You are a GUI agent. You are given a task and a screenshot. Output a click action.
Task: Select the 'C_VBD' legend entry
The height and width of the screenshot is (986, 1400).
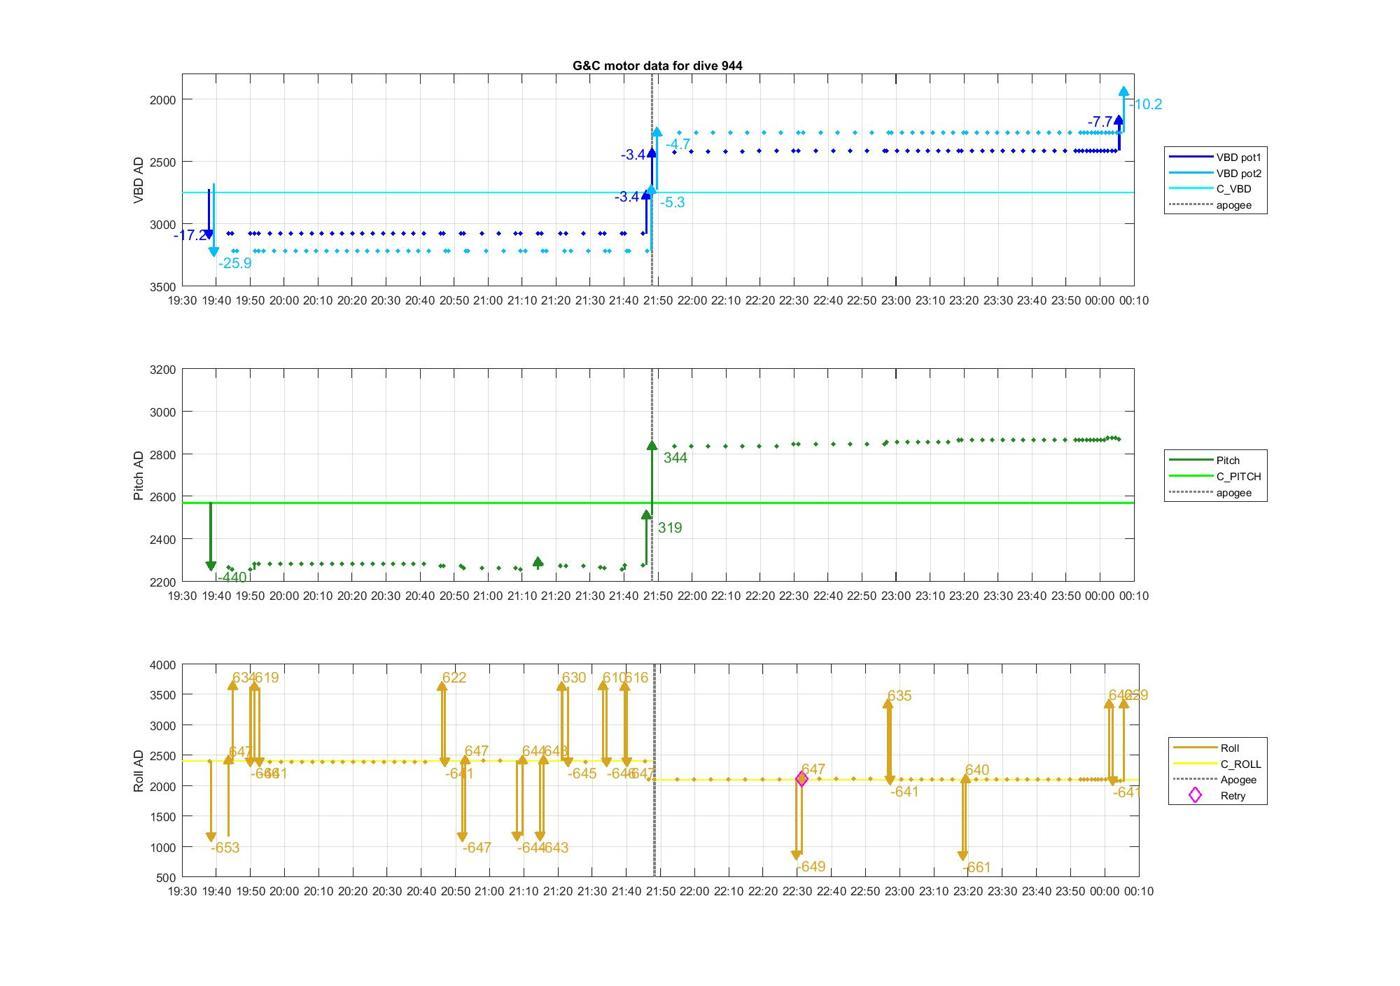click(1210, 189)
